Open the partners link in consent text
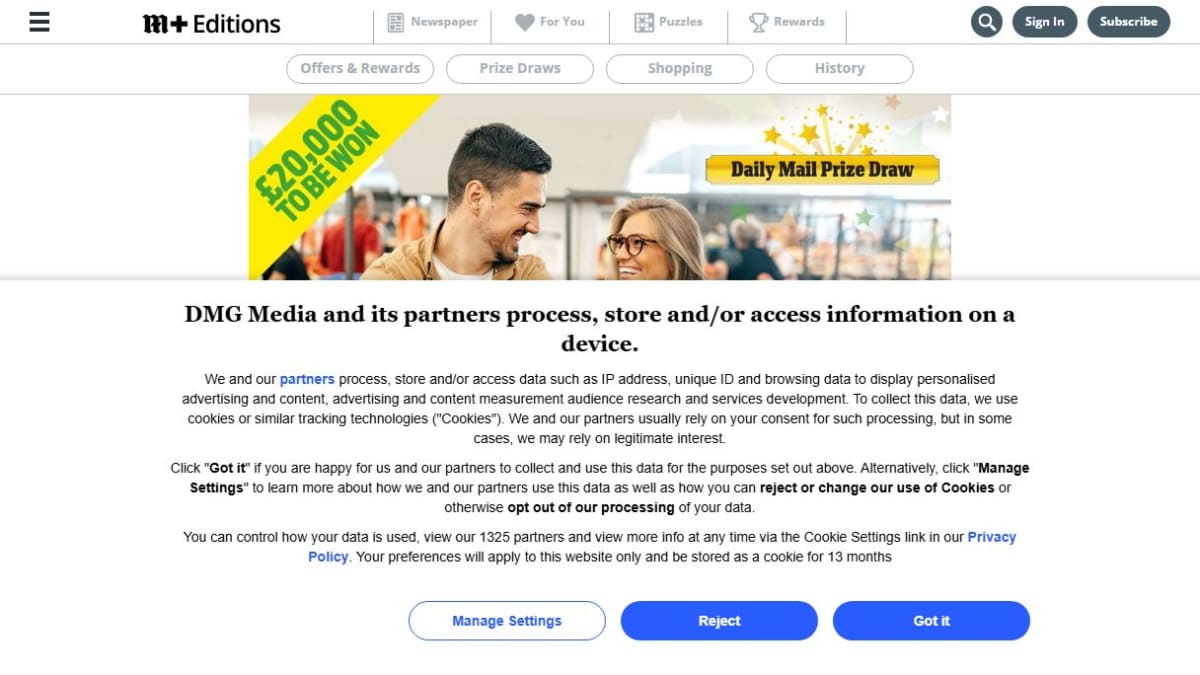 (307, 379)
